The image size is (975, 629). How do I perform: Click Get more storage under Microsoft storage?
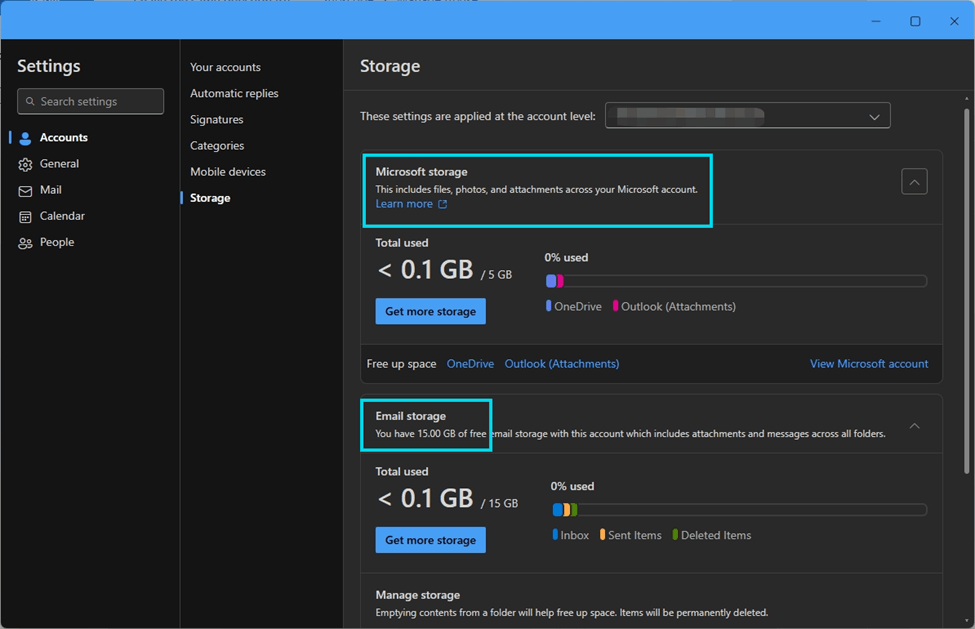coord(430,311)
